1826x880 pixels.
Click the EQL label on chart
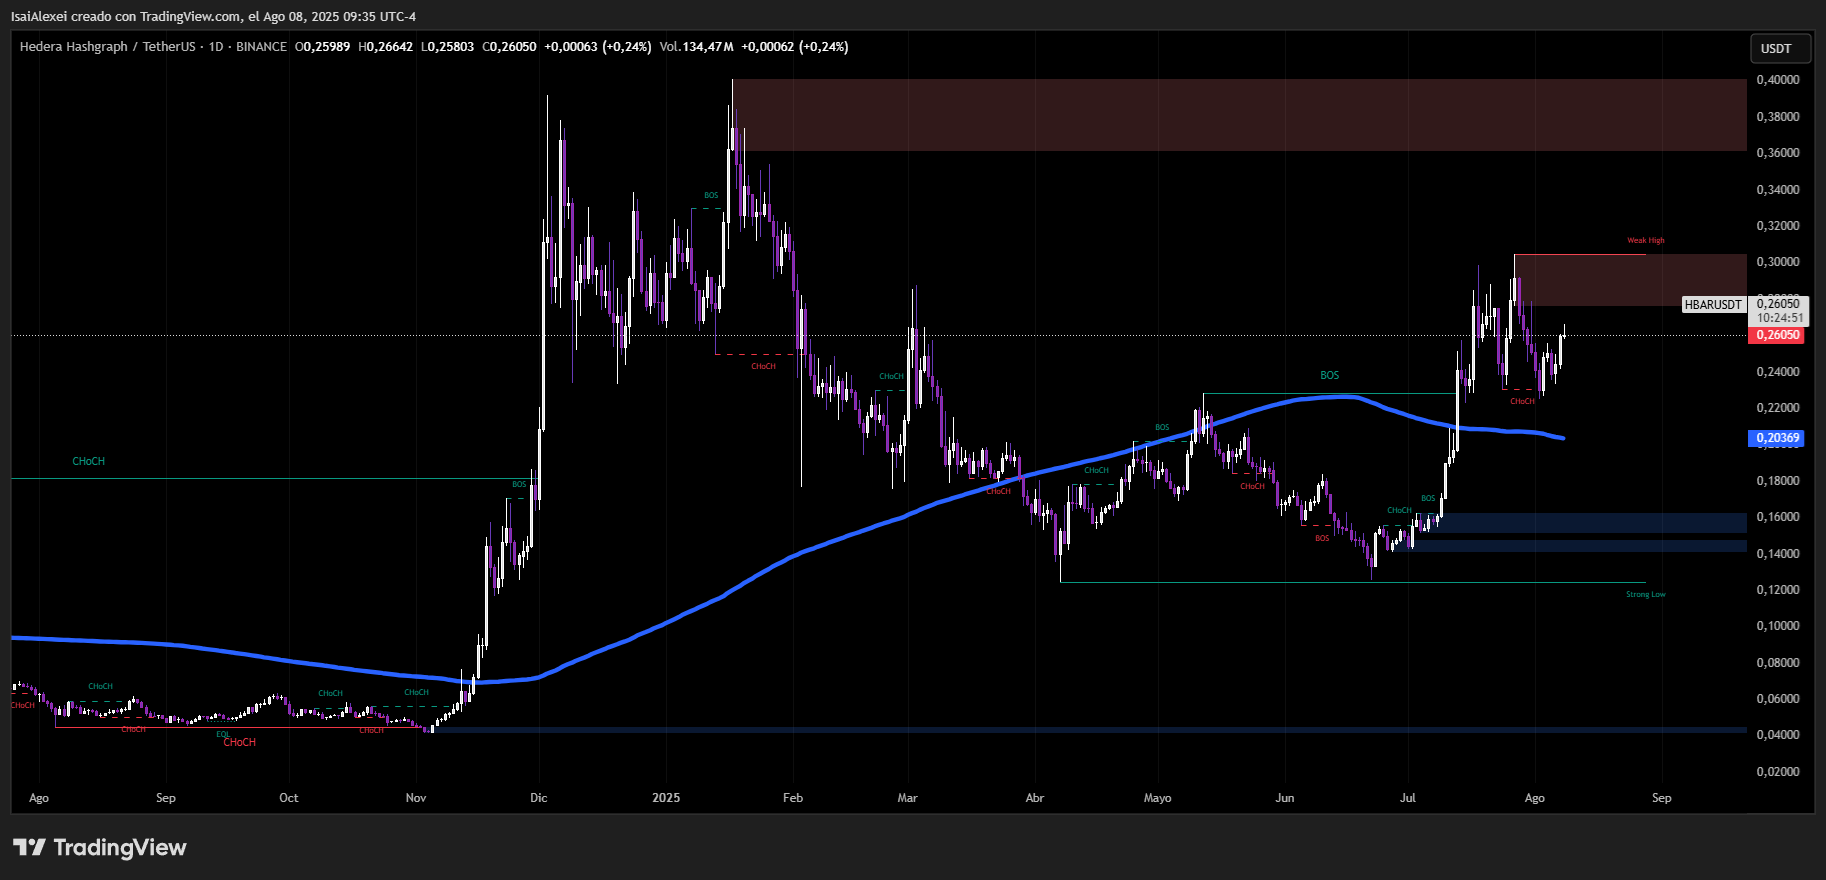[x=223, y=734]
